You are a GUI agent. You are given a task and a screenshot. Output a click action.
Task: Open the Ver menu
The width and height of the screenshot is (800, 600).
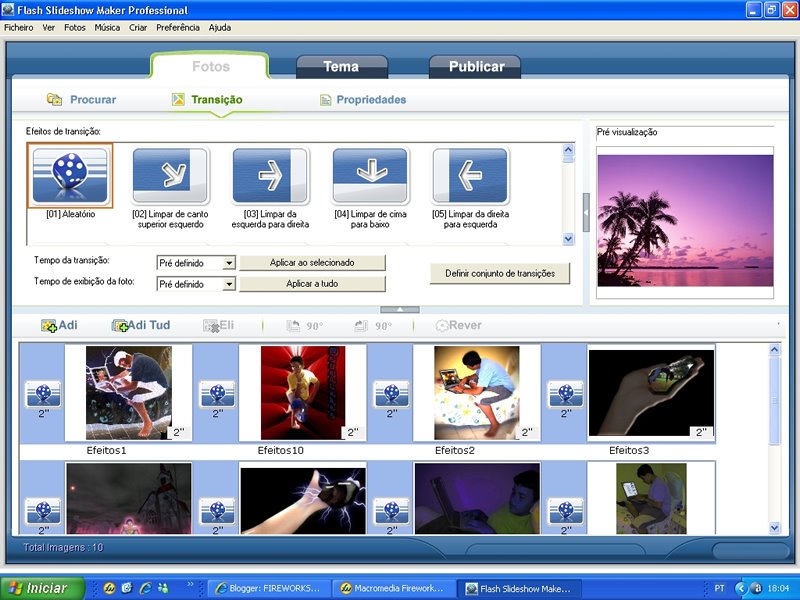[48, 28]
